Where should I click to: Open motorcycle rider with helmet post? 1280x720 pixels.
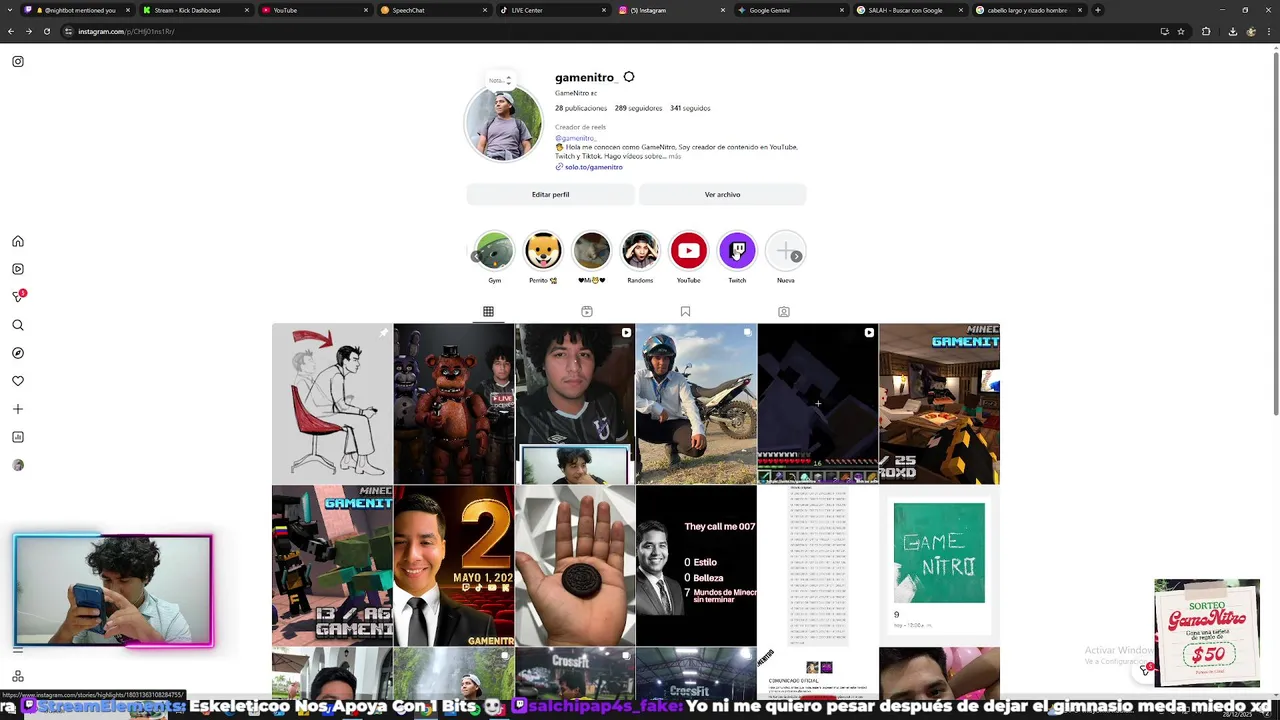(696, 404)
